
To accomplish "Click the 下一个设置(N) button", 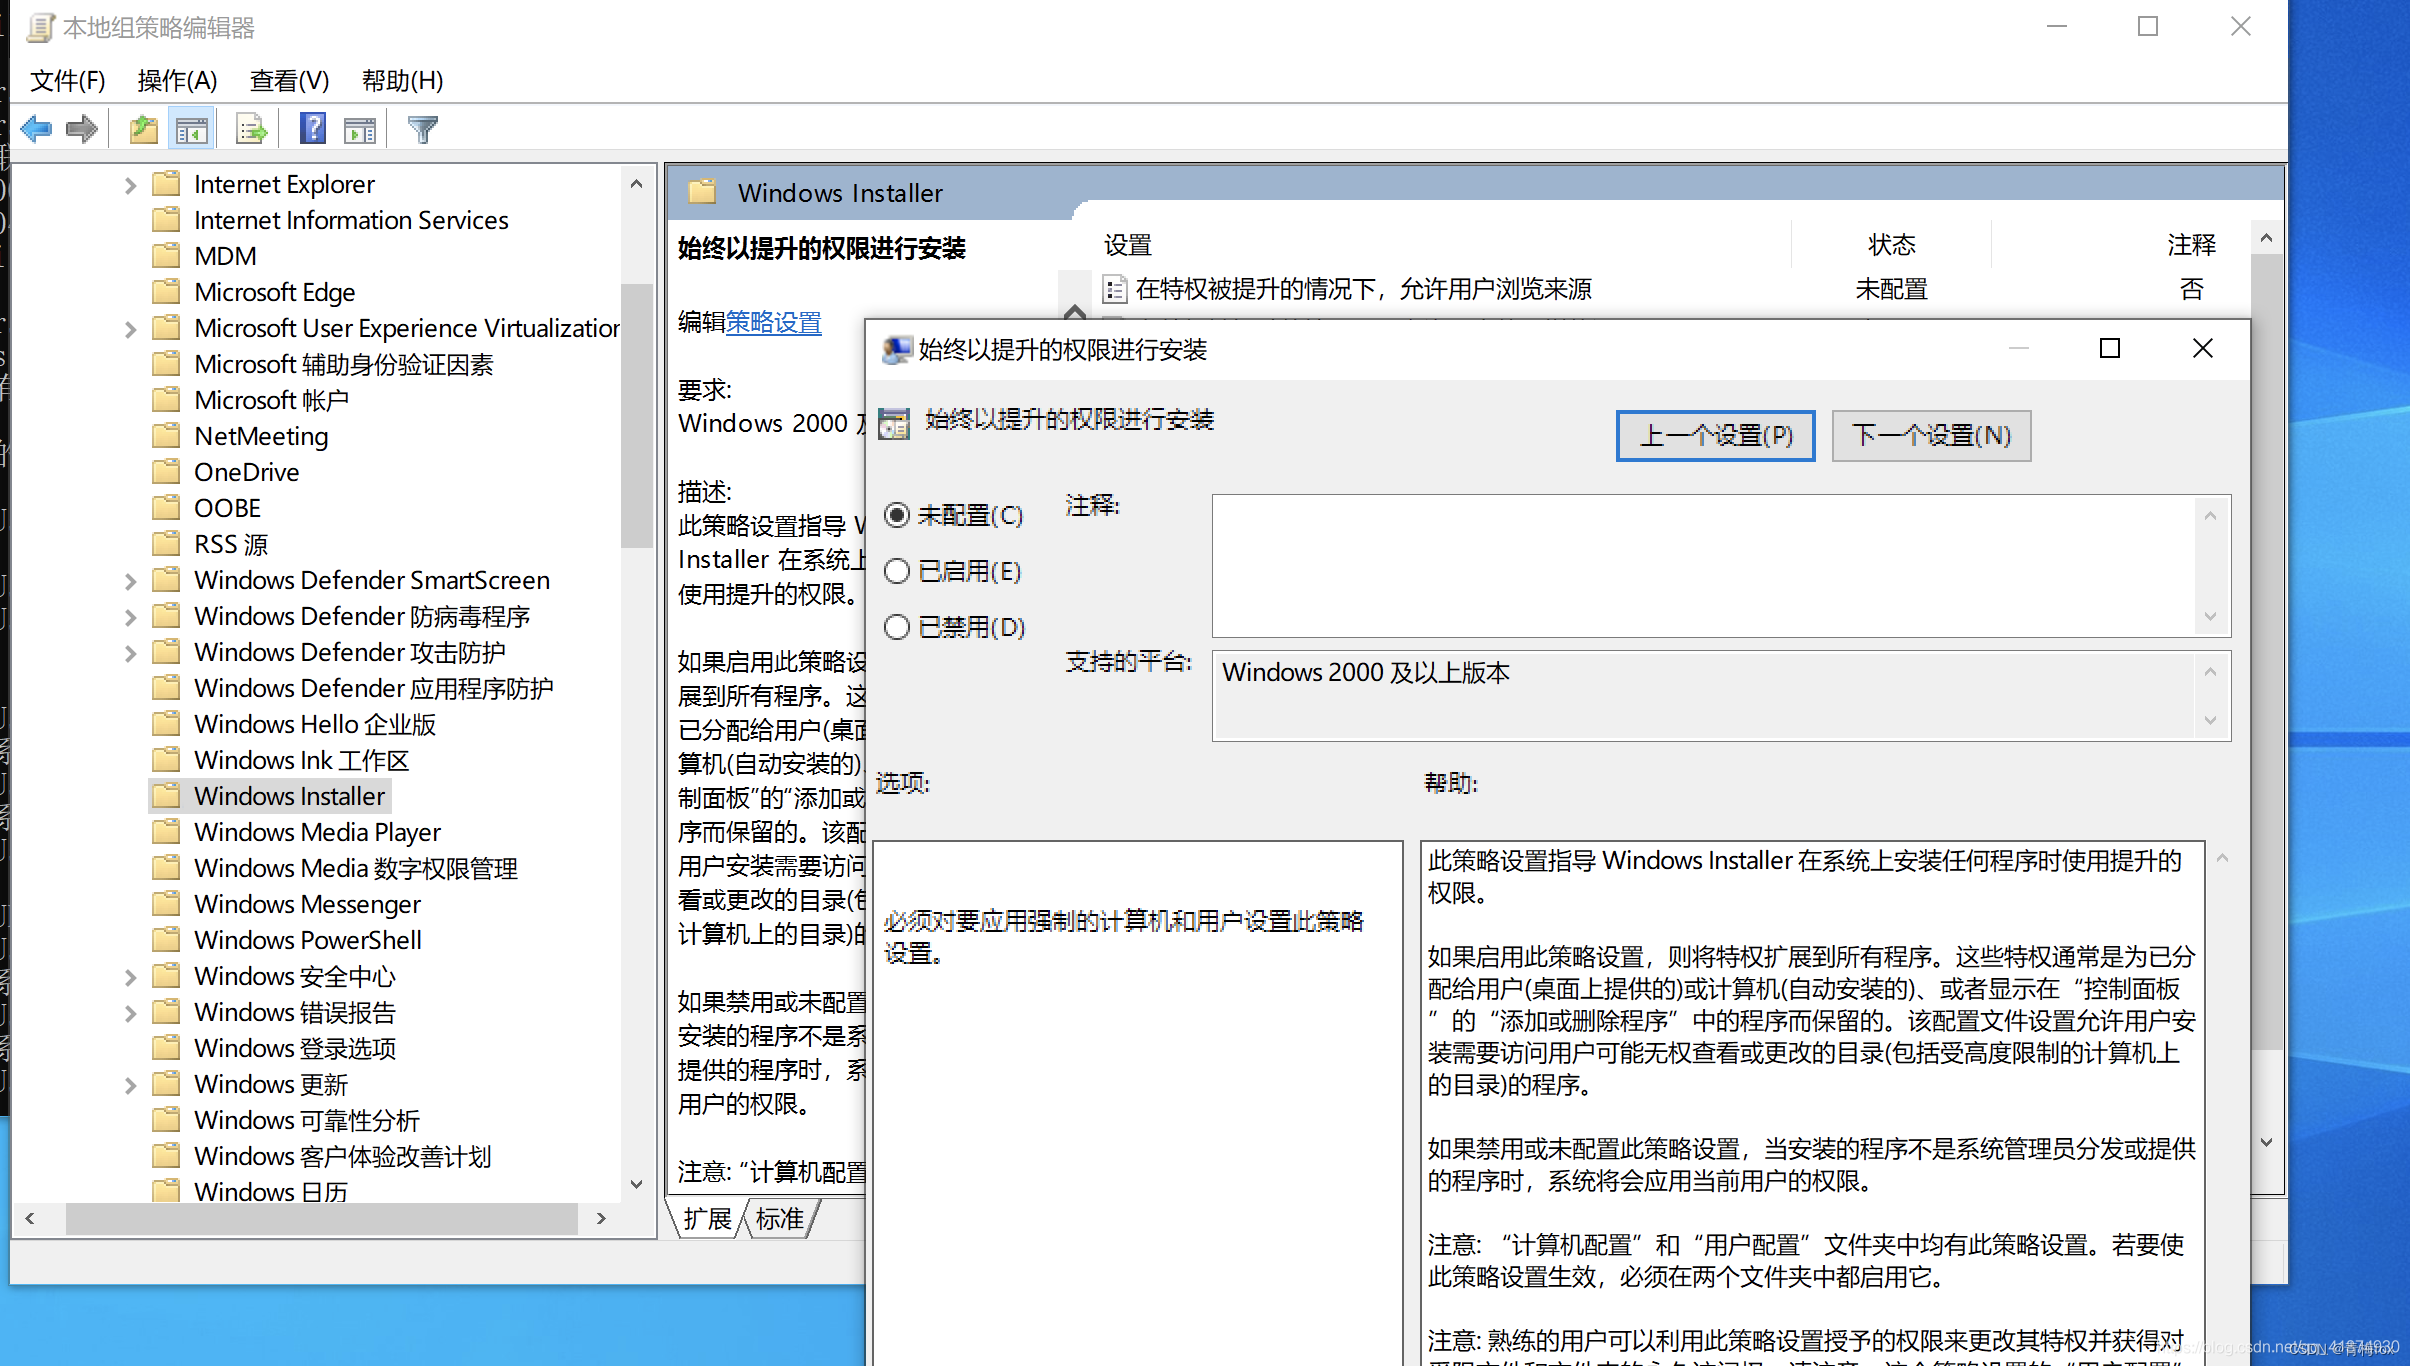I will [x=1930, y=436].
